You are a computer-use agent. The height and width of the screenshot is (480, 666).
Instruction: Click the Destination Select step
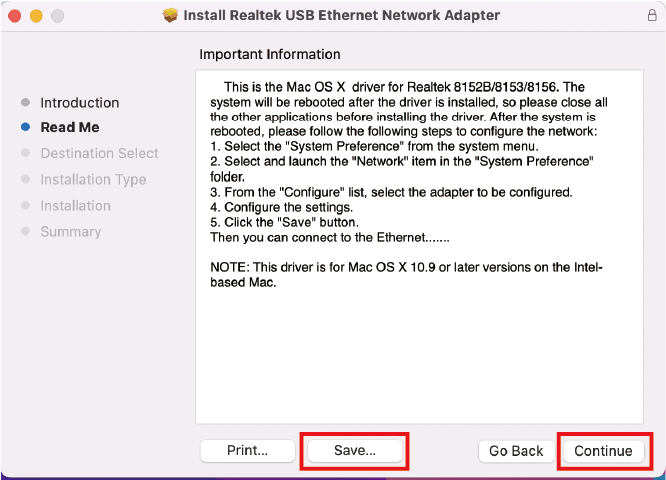99,153
